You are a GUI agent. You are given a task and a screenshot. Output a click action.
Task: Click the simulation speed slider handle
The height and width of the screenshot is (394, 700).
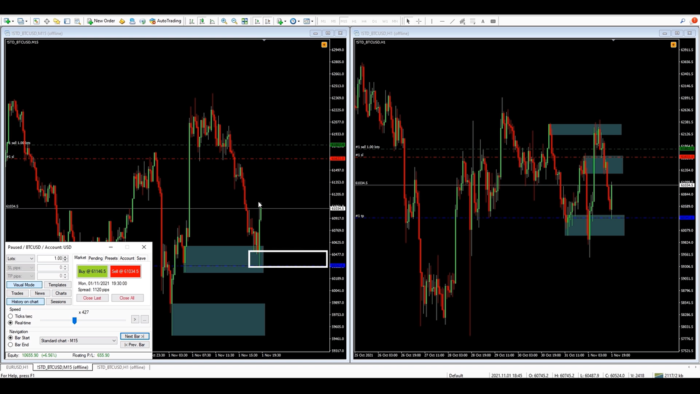pyautogui.click(x=75, y=320)
